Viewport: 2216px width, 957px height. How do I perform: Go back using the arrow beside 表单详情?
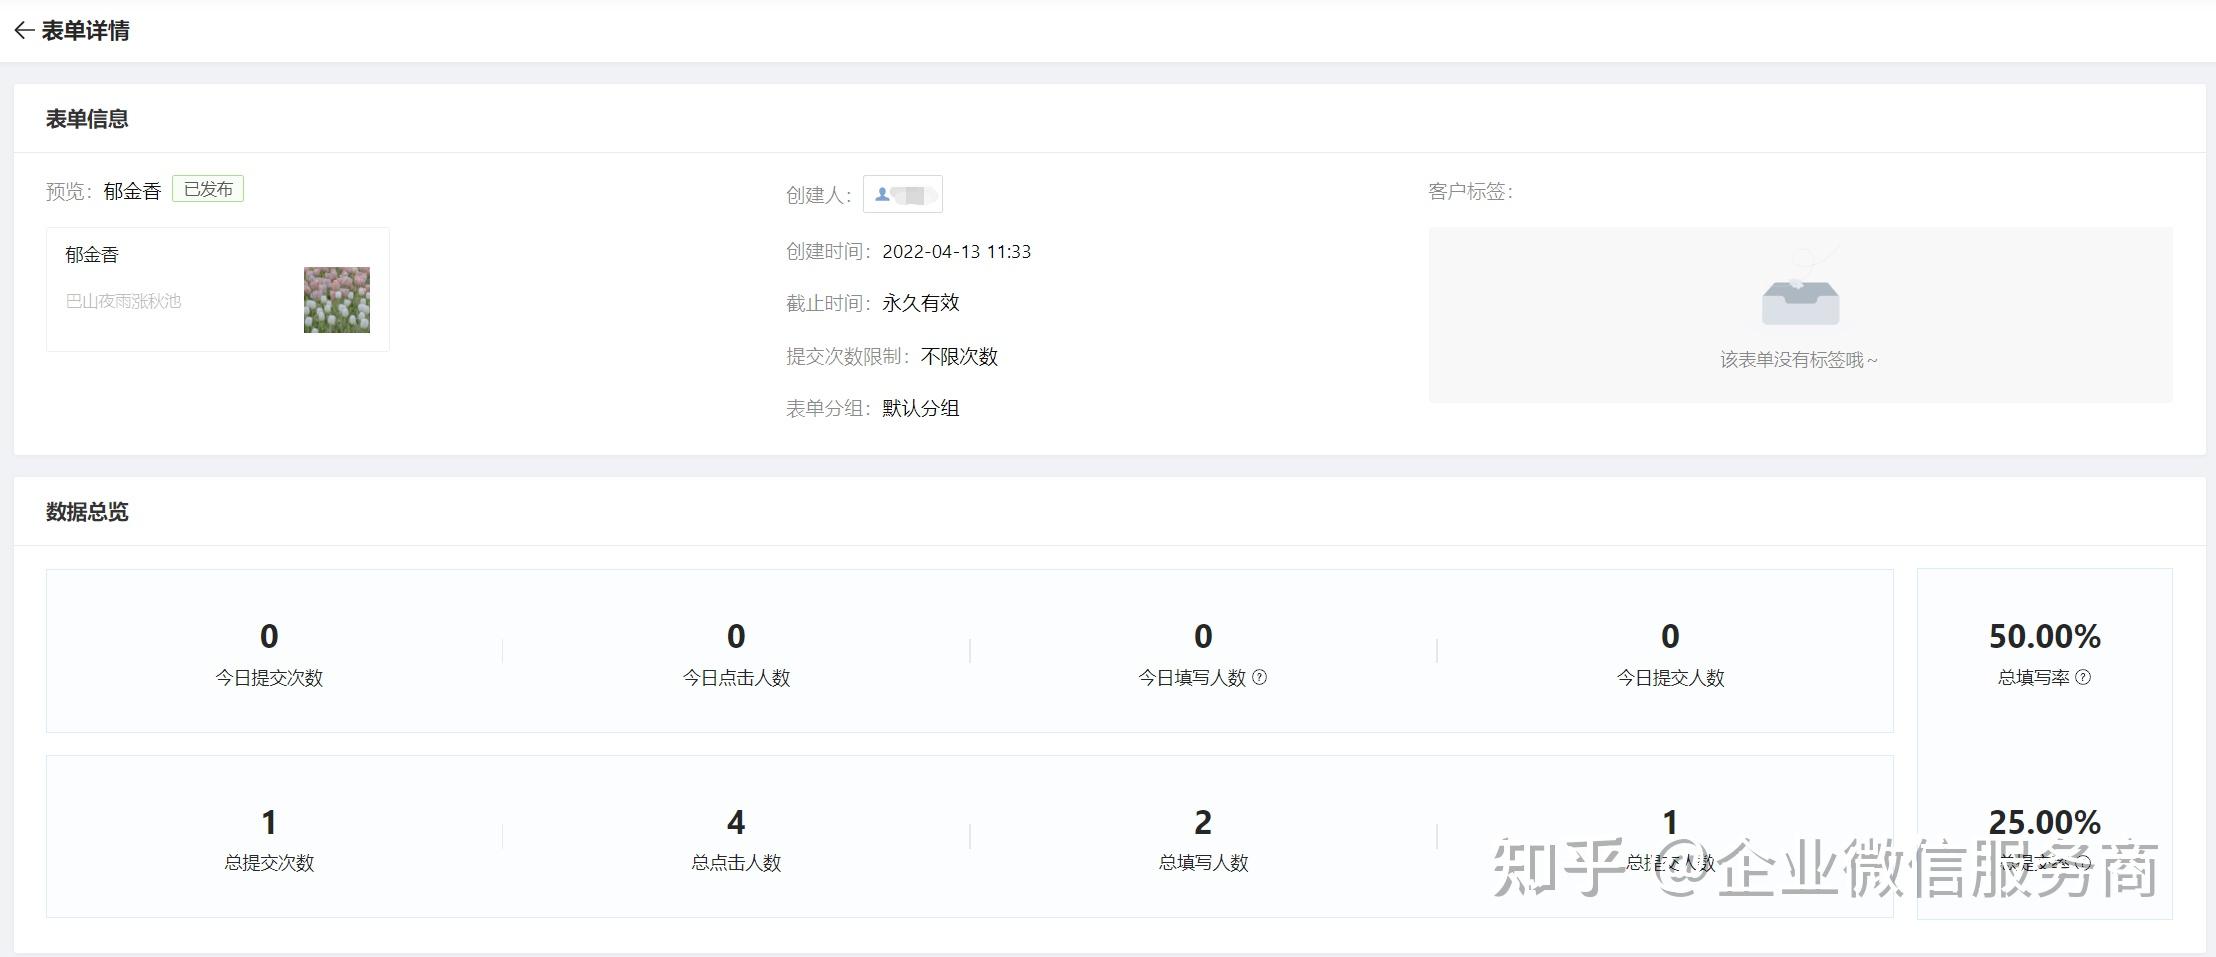[x=24, y=31]
